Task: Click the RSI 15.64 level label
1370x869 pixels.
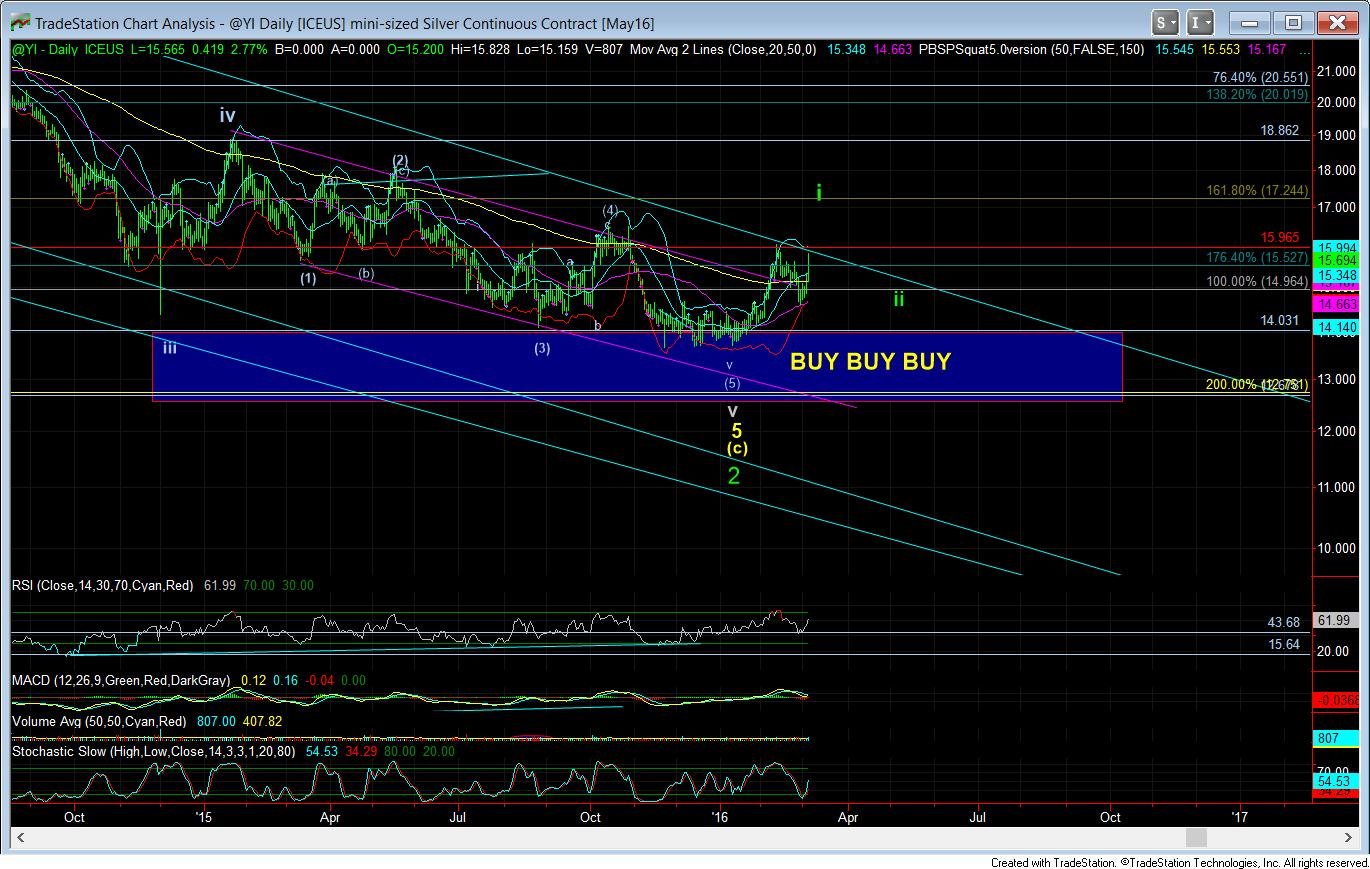Action: pyautogui.click(x=1283, y=644)
